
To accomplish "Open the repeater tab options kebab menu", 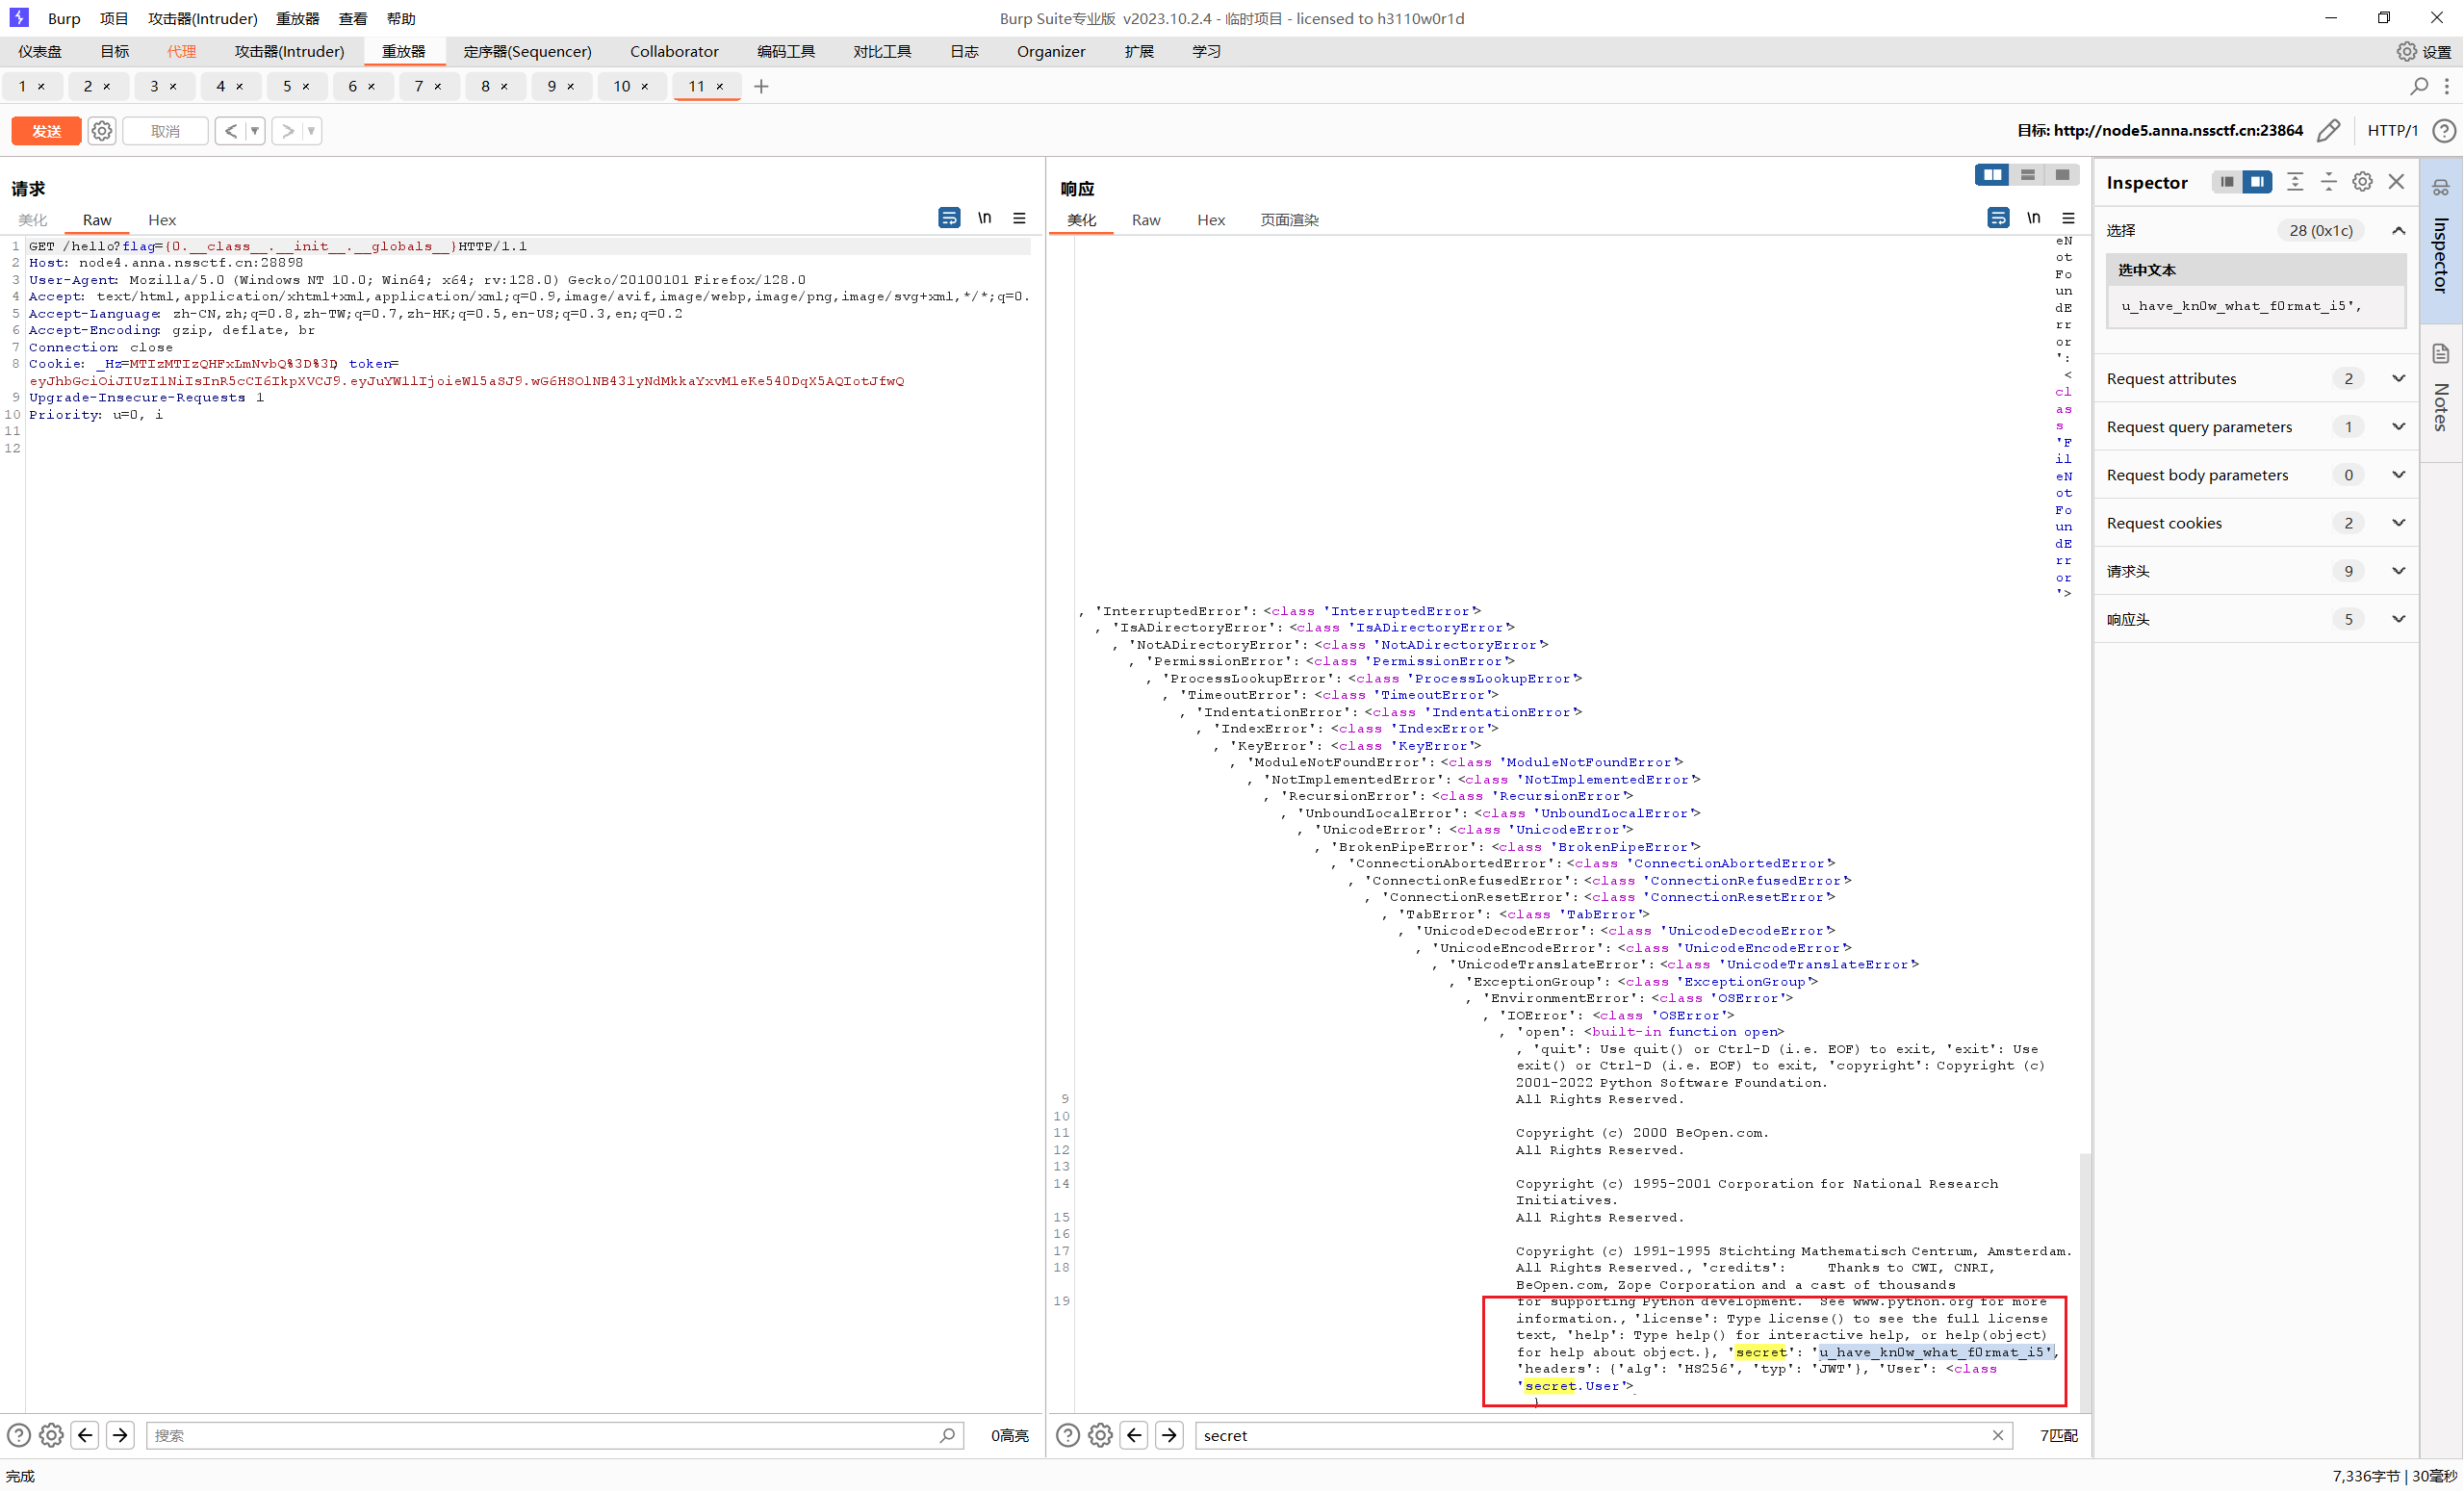I will click(x=2447, y=86).
